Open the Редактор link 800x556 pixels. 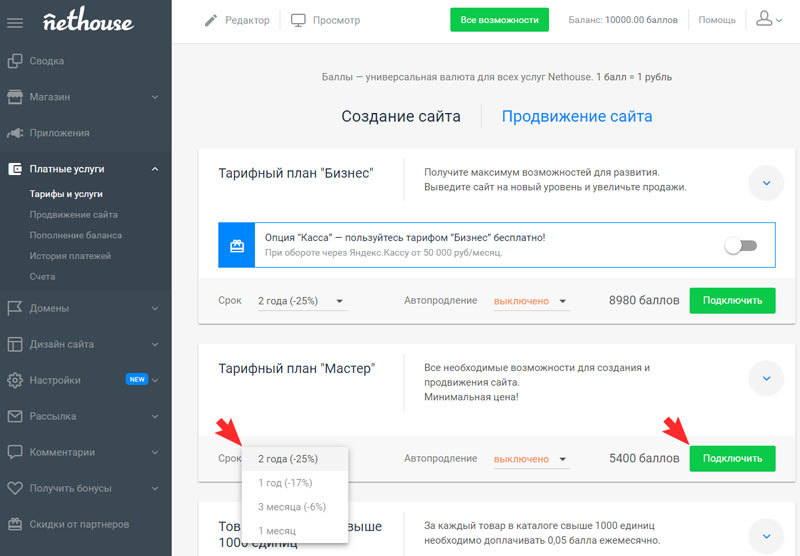pos(247,20)
